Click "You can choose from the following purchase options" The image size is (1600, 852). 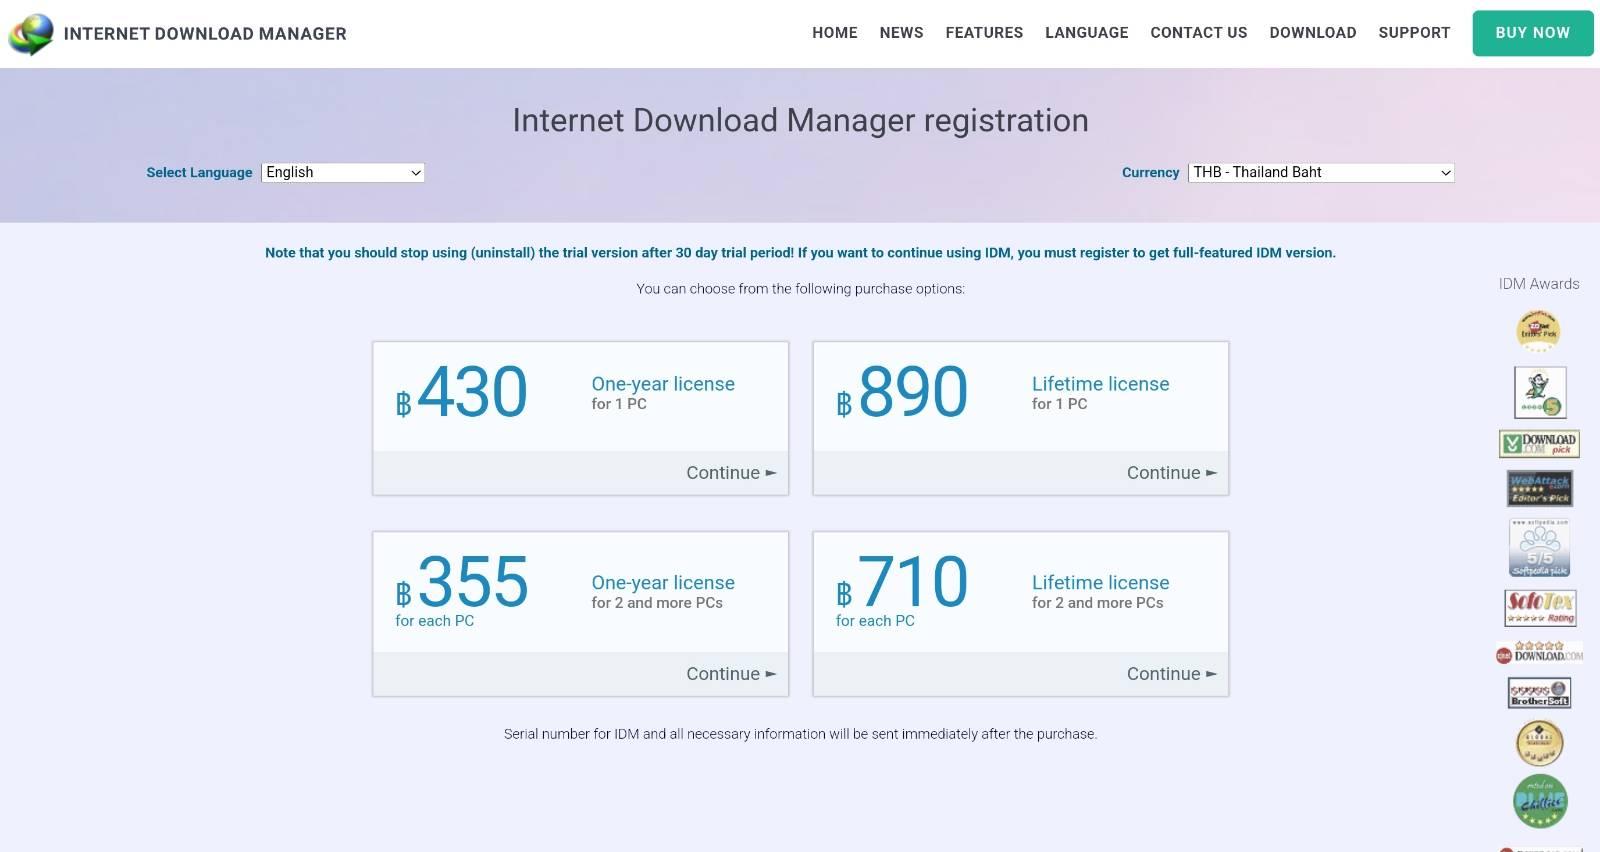(x=800, y=289)
